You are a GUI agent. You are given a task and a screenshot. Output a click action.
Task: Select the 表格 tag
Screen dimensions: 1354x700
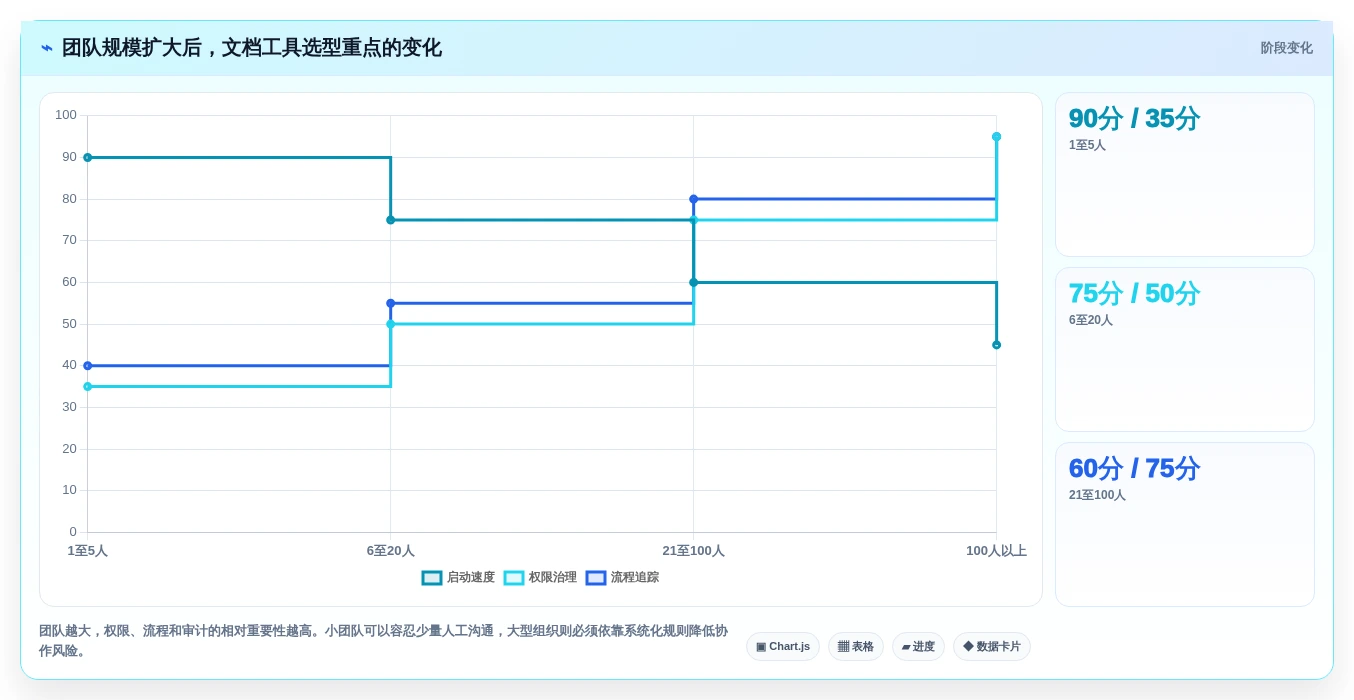856,647
